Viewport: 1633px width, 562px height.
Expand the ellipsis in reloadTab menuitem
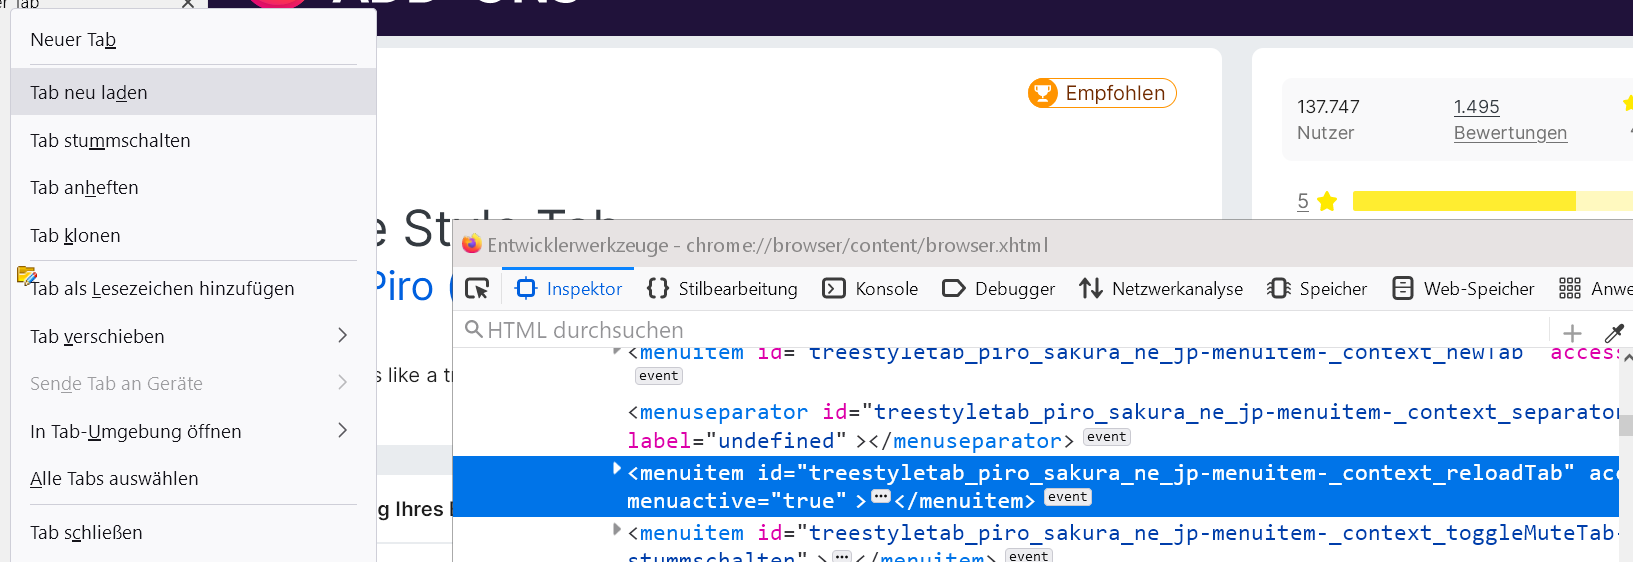tap(880, 497)
